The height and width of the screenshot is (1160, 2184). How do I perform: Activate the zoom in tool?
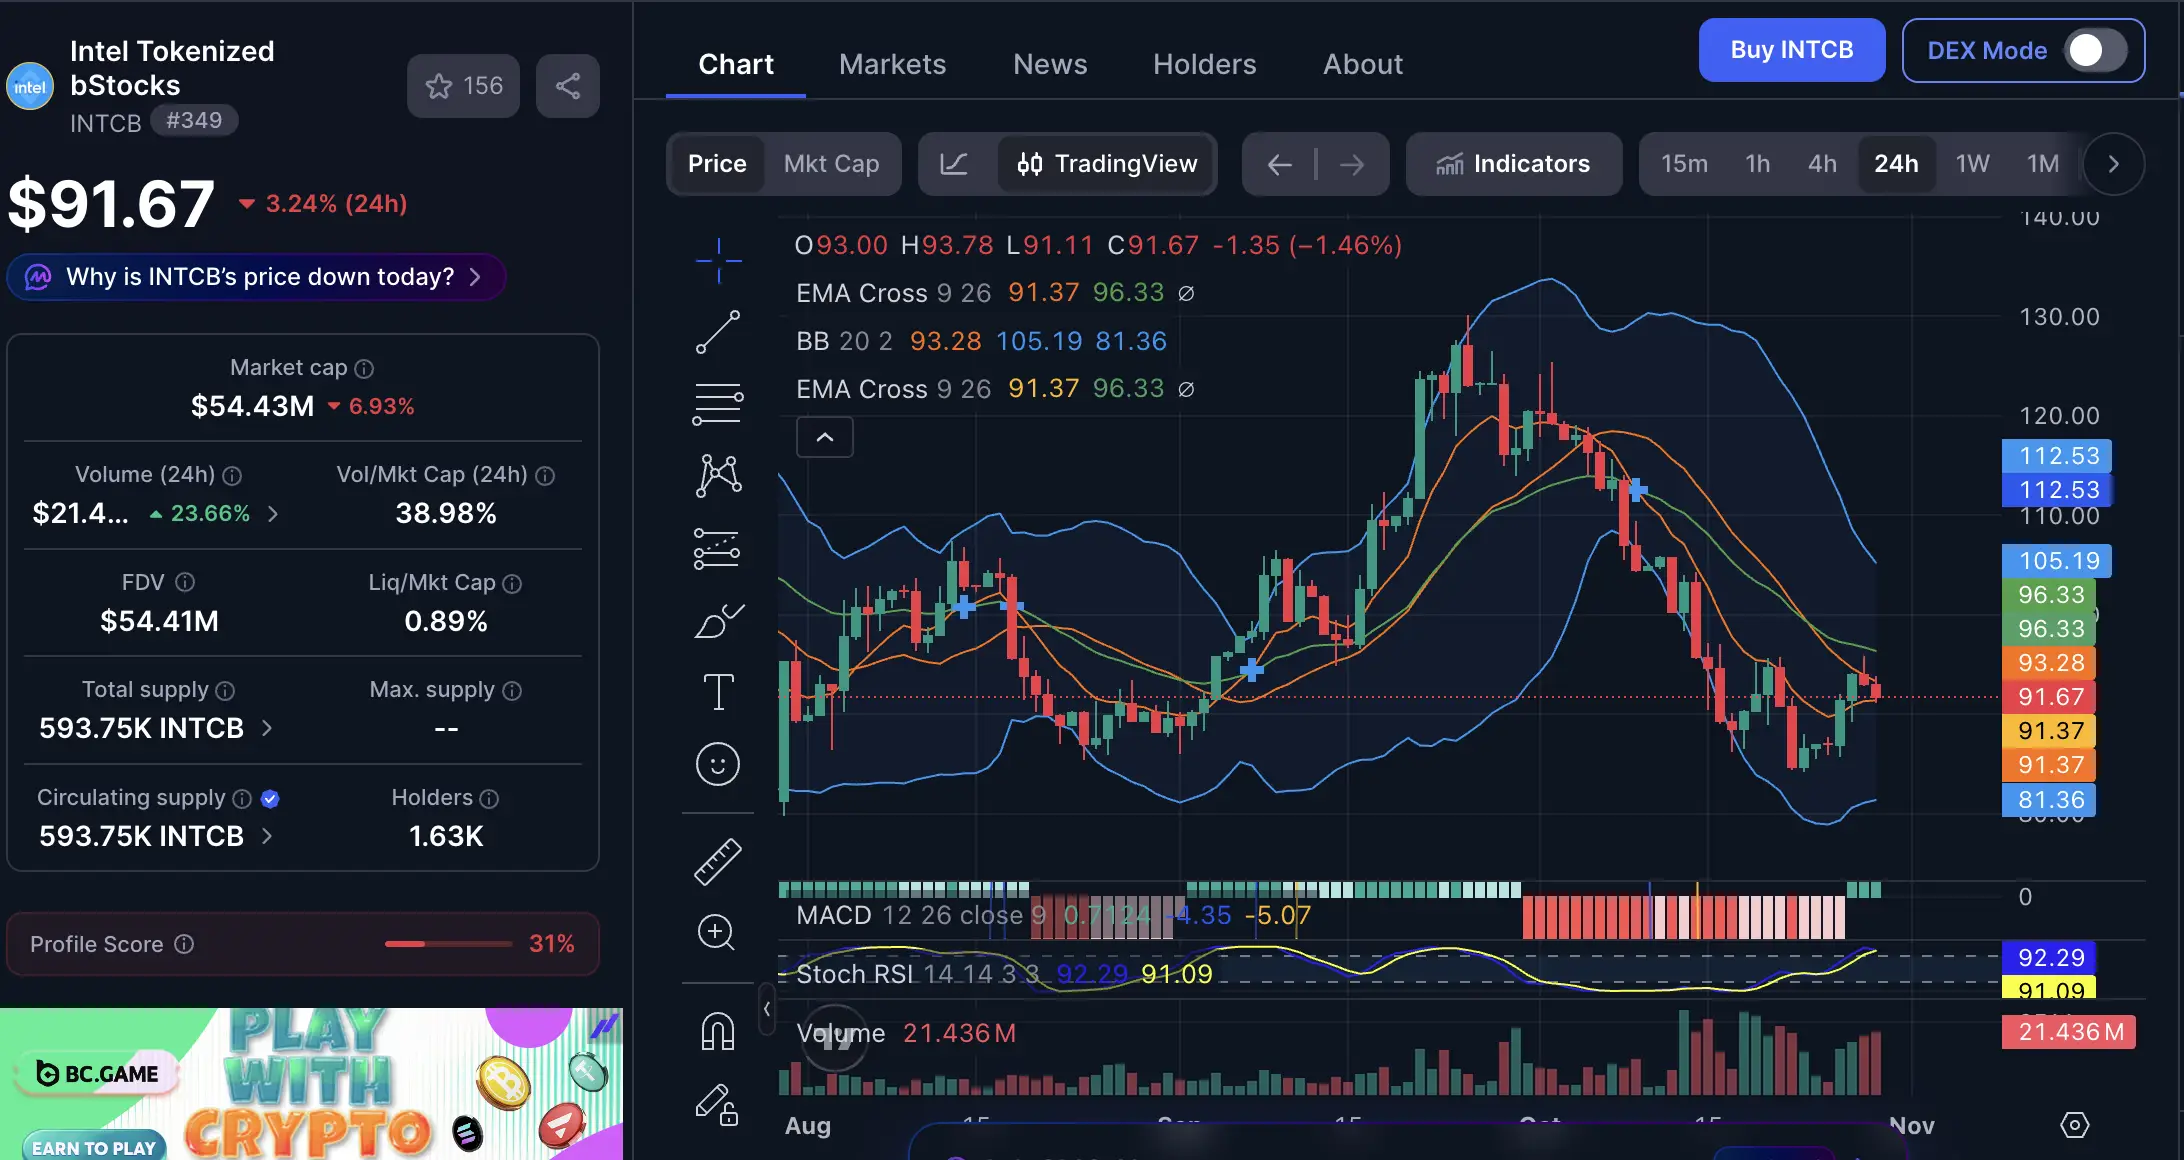click(716, 932)
